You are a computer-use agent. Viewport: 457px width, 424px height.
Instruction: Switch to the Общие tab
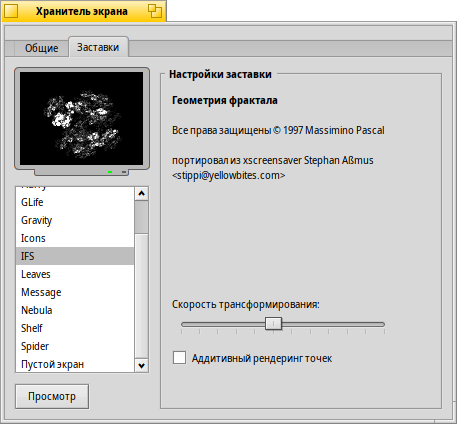(41, 48)
